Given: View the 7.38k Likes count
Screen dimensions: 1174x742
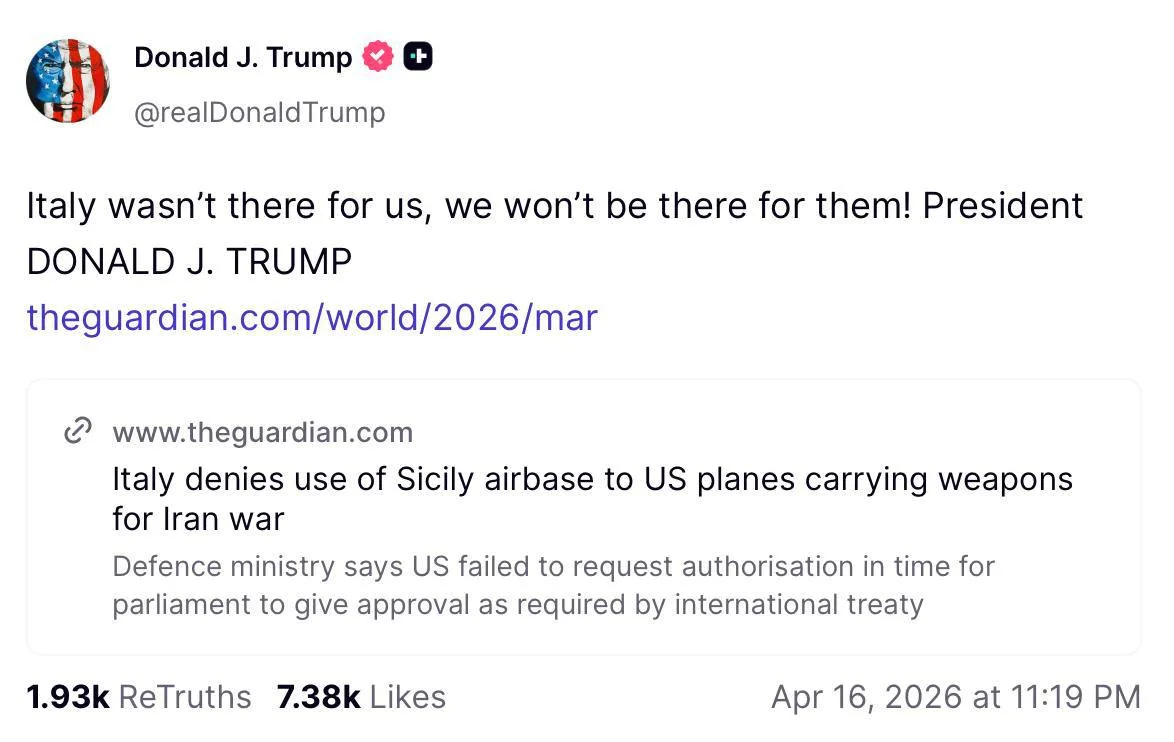Looking at the screenshot, I should (x=319, y=697).
